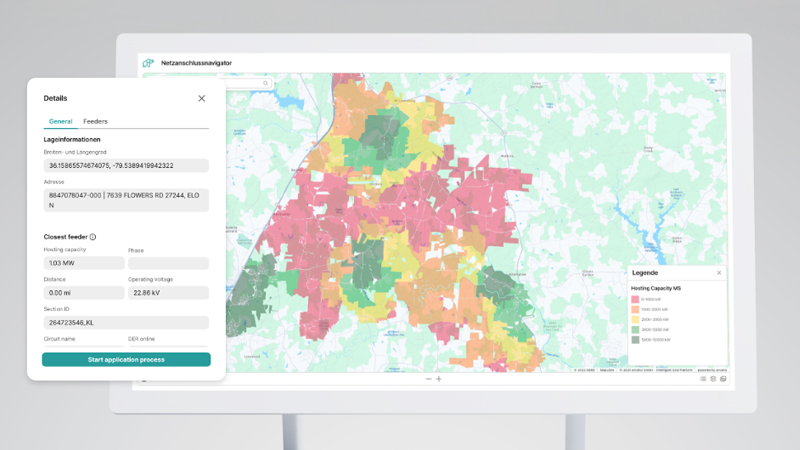800x450 pixels.
Task: Click the Hosting capacity 1.03 MW field
Action: point(84,263)
